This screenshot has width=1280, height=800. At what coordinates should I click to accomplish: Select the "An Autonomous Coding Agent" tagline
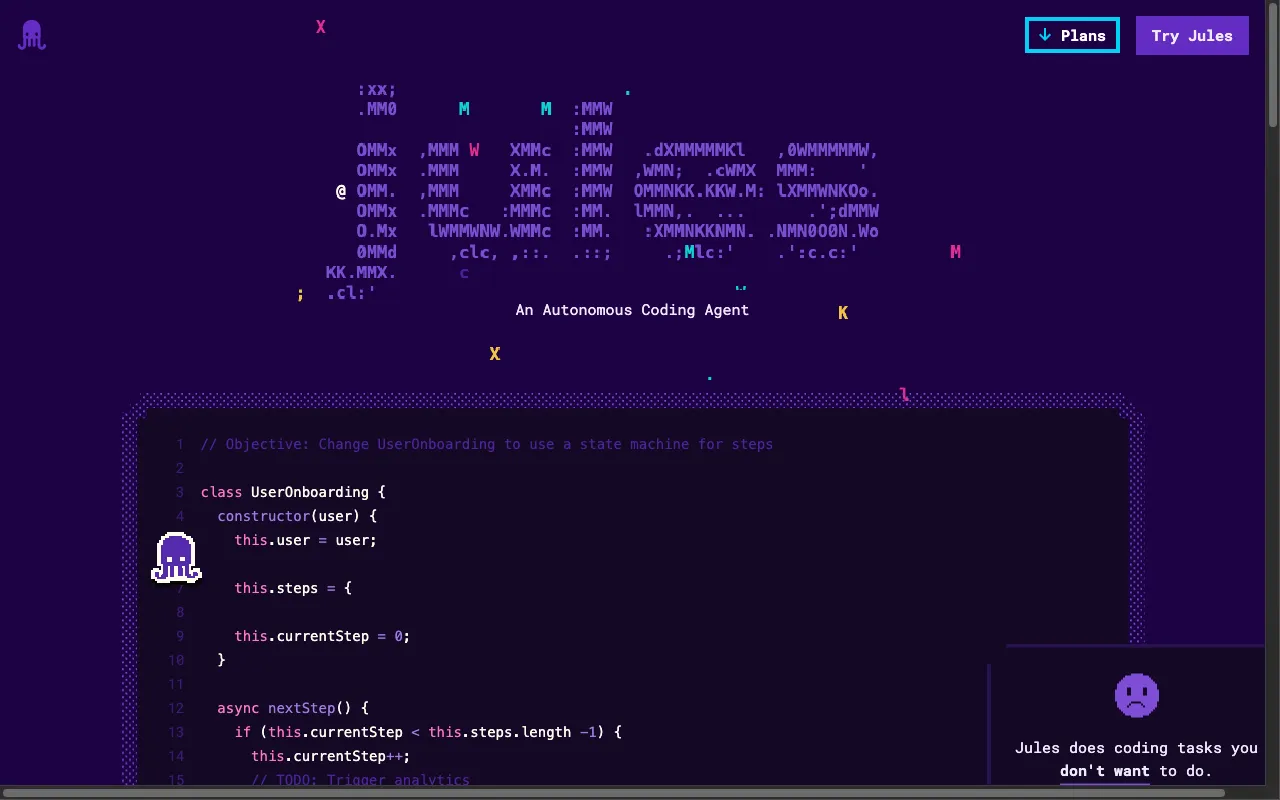632,310
